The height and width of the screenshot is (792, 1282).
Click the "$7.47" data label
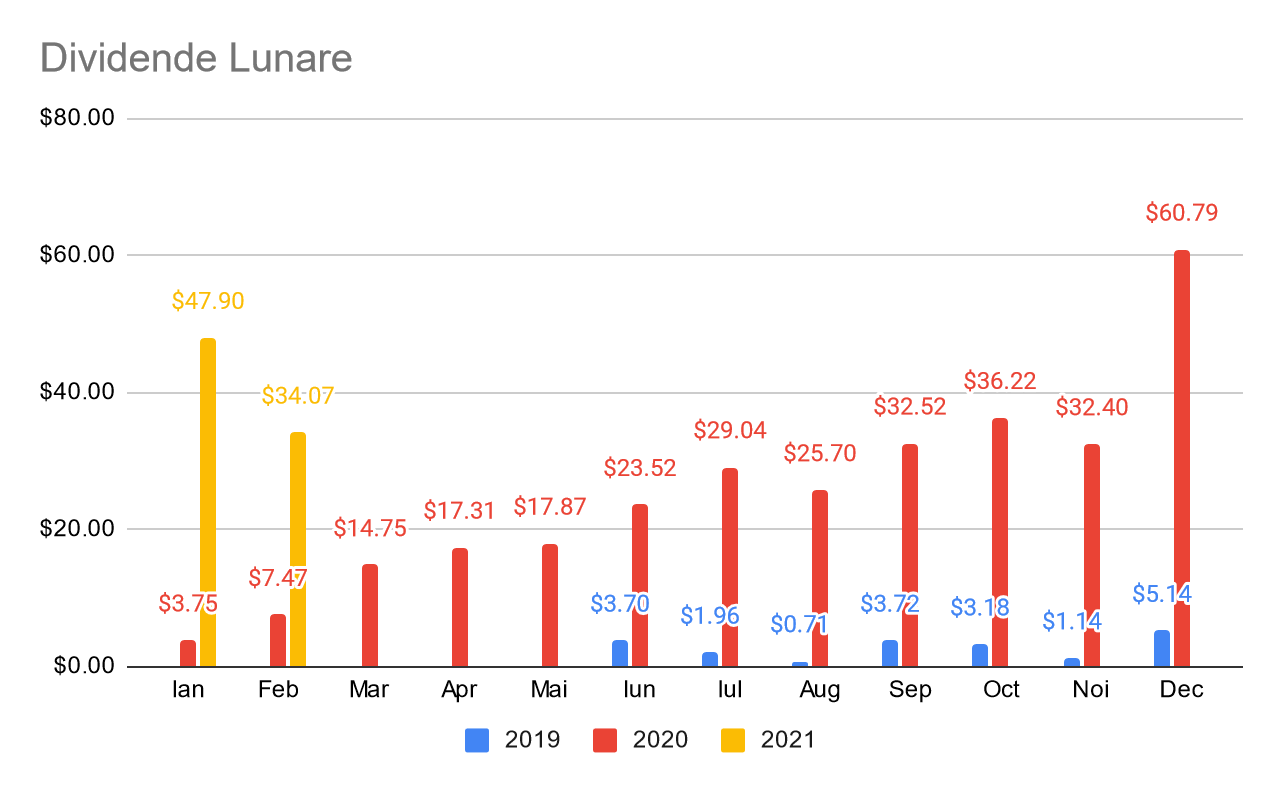coord(278,578)
